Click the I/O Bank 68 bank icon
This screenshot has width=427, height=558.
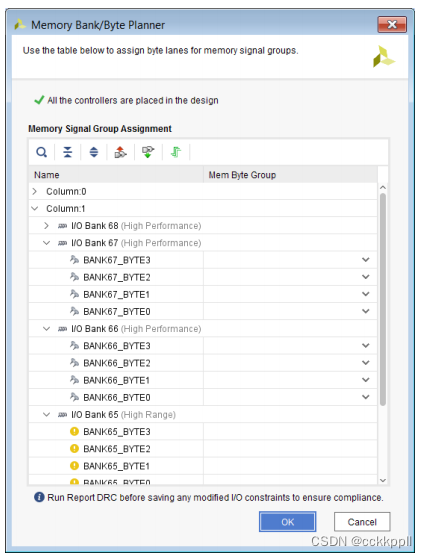click(62, 226)
